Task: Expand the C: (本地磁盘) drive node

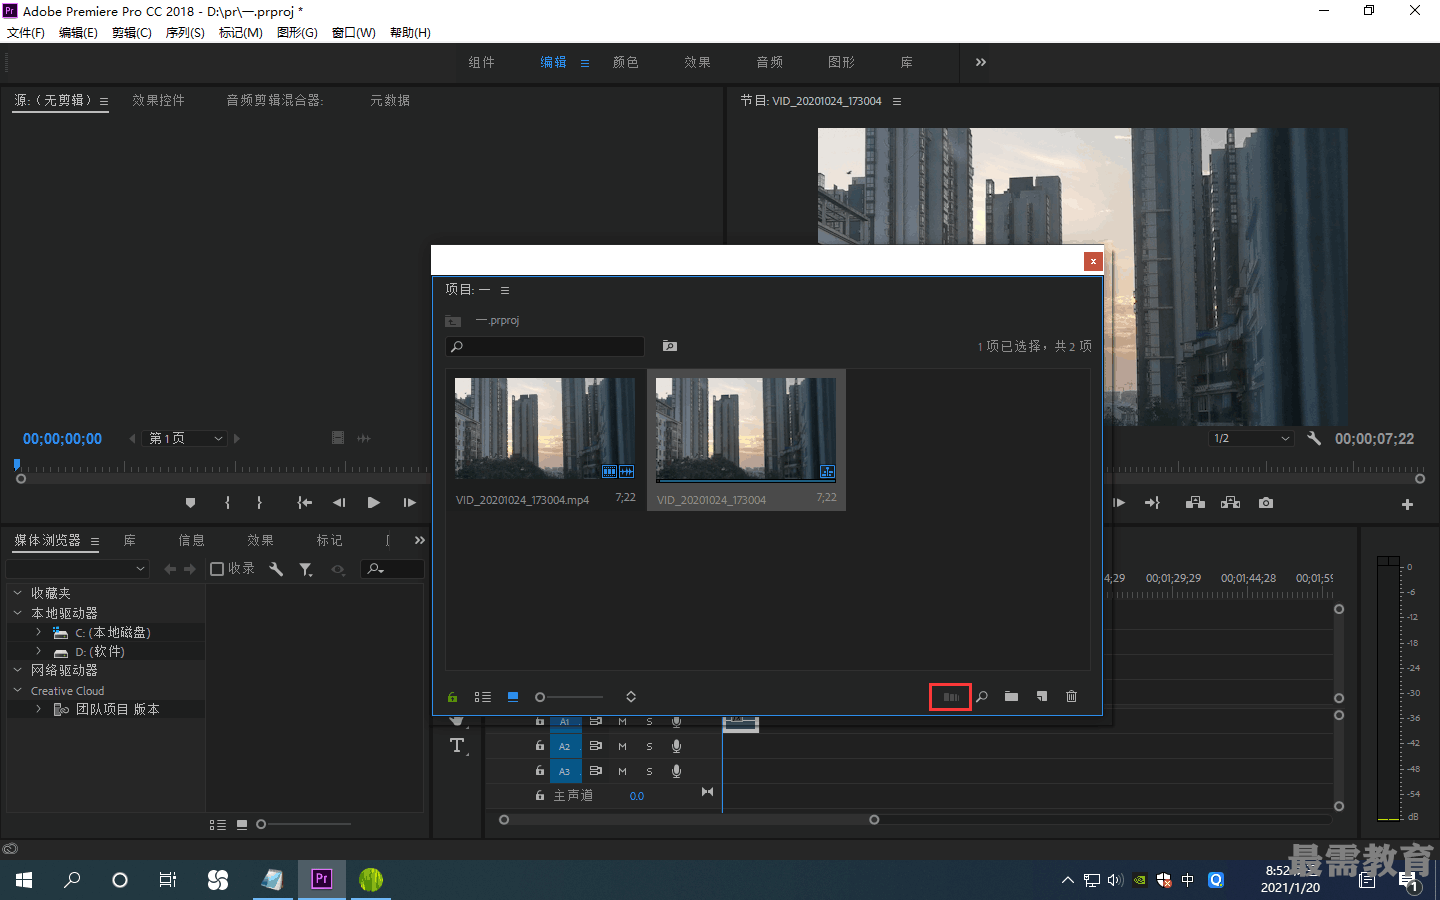Action: 38,632
